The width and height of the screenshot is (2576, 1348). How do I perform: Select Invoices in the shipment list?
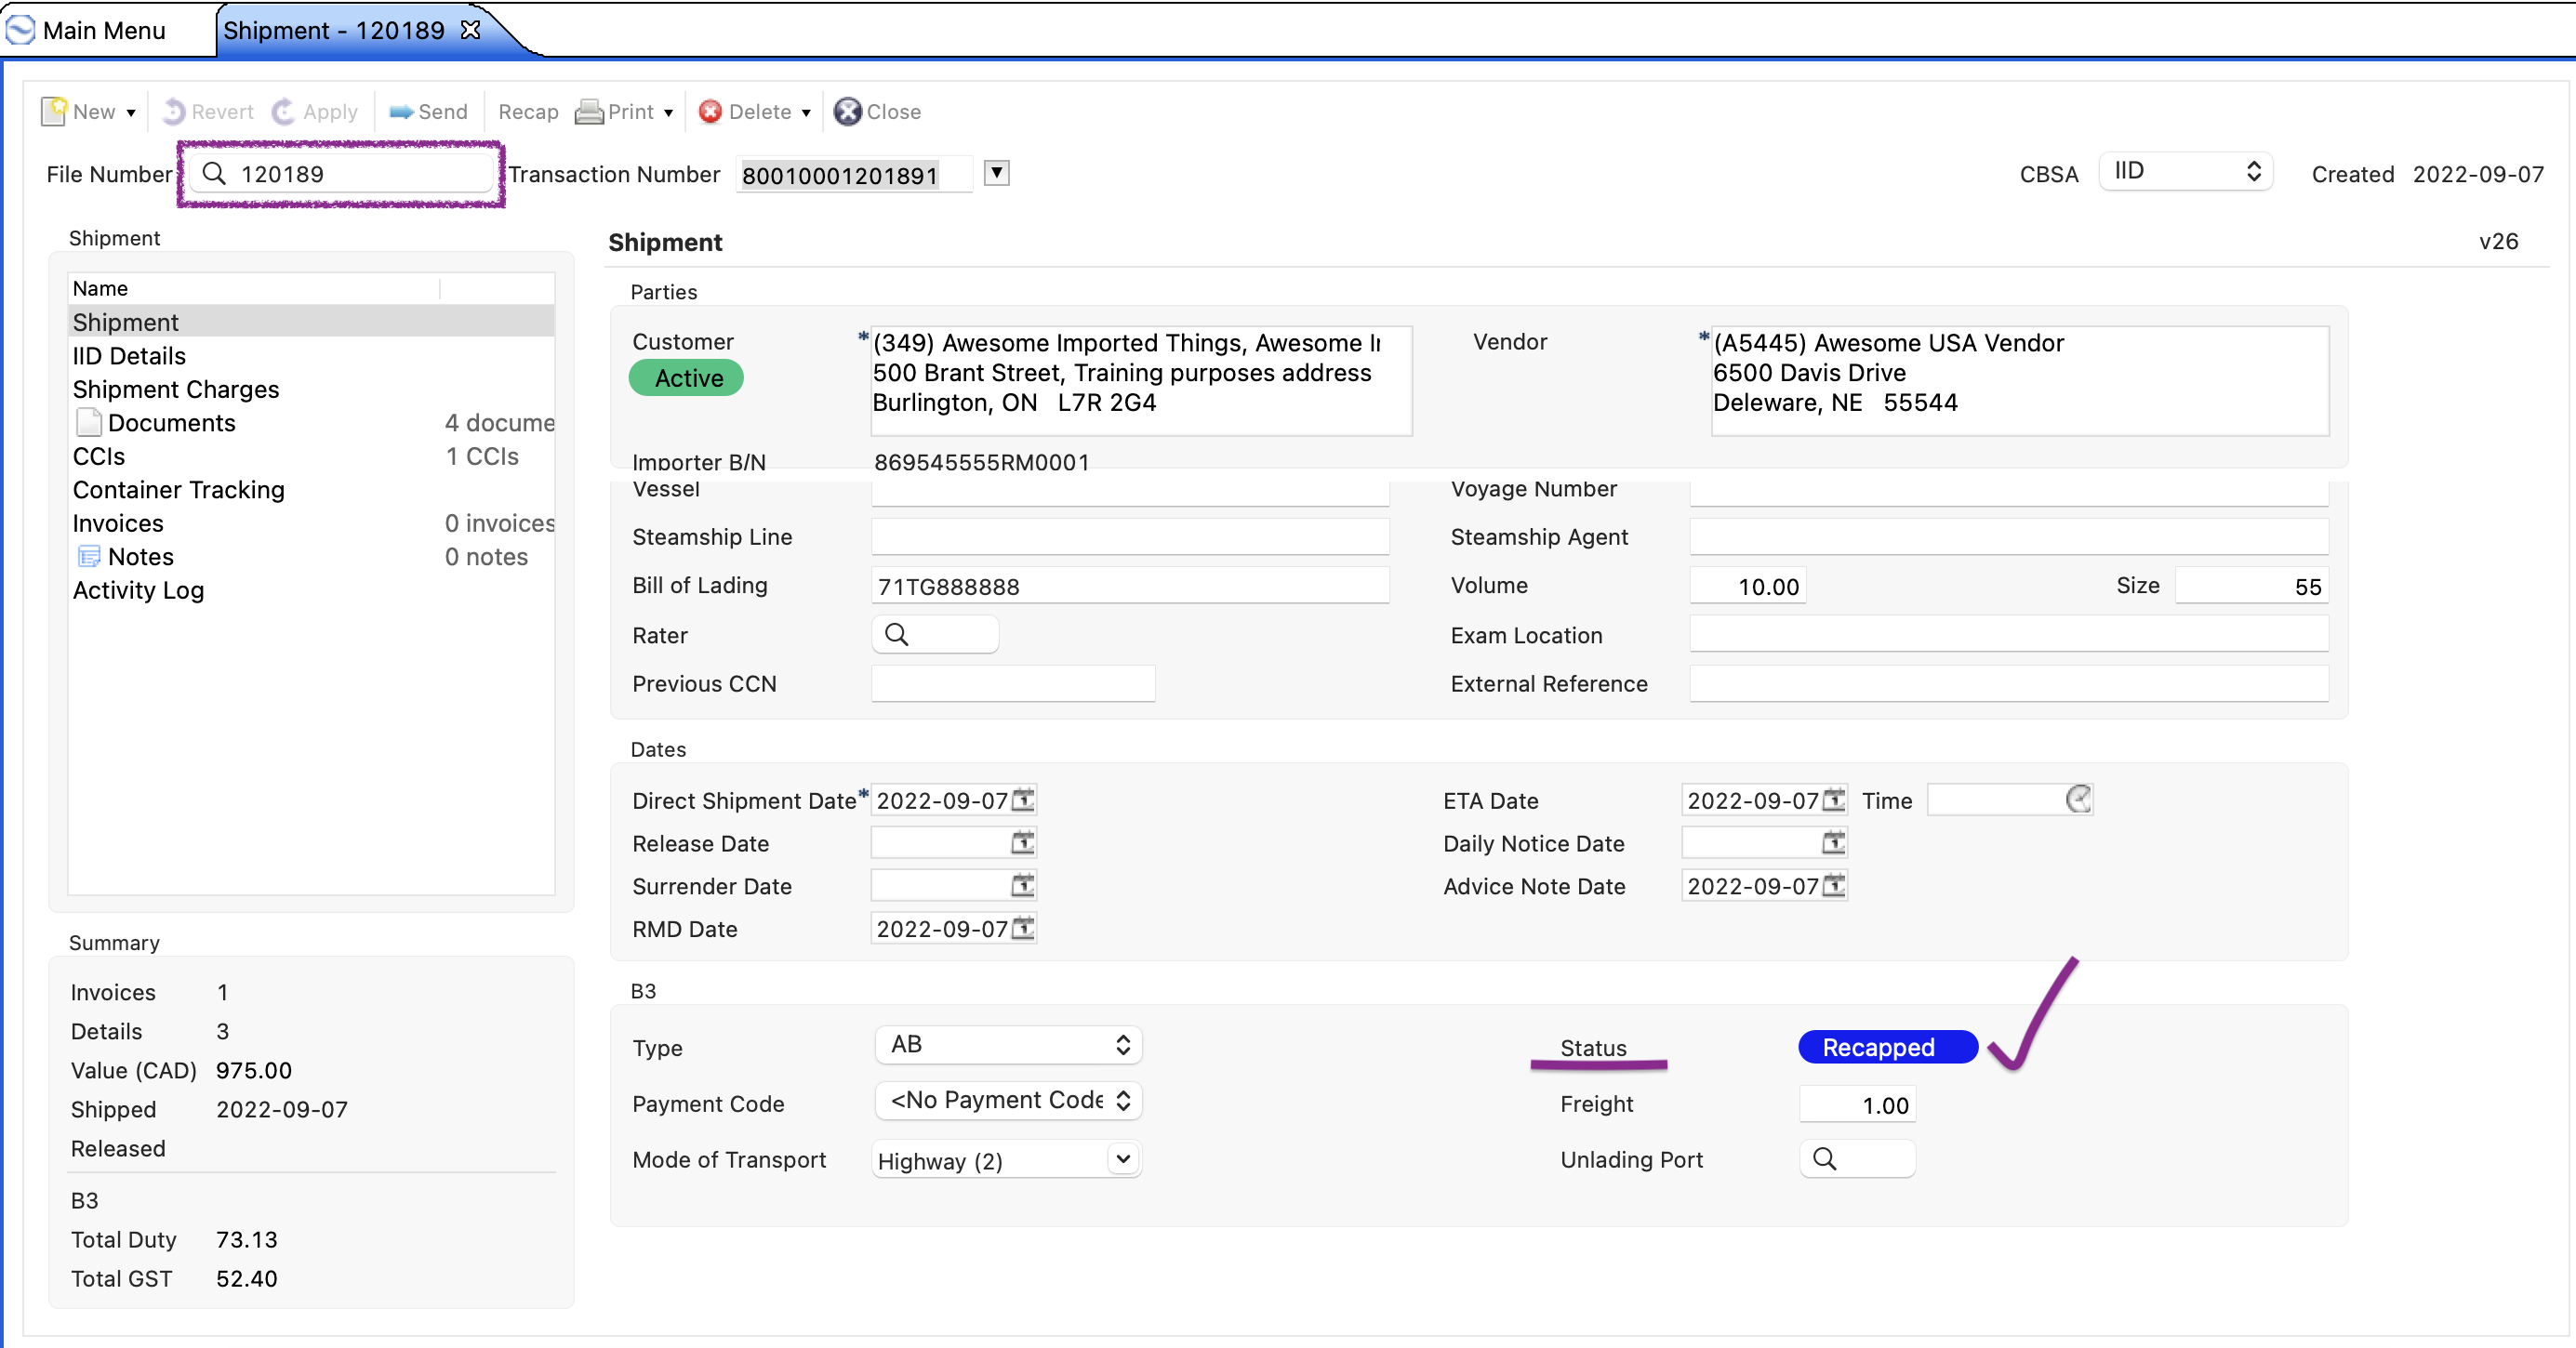tap(311, 523)
